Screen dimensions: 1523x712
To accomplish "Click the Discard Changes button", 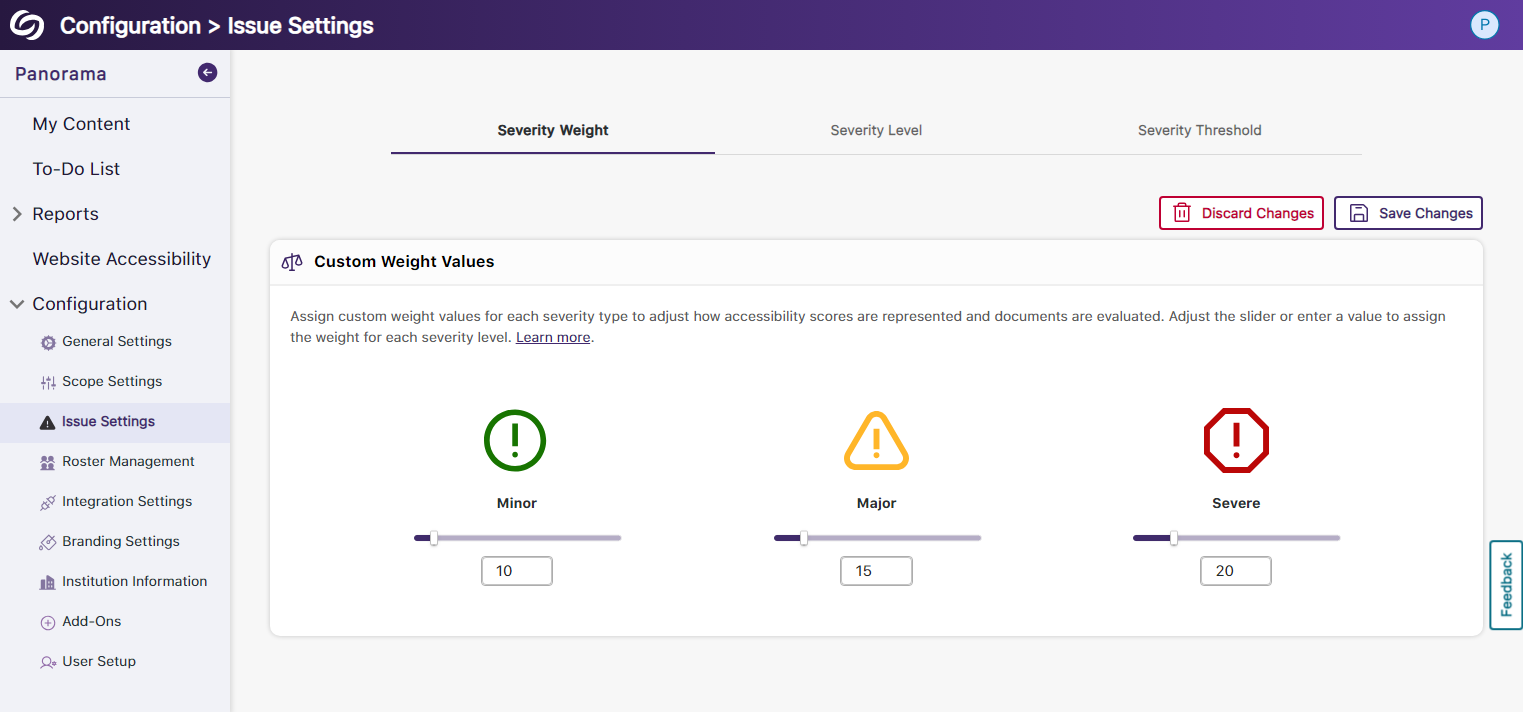I will [1241, 213].
